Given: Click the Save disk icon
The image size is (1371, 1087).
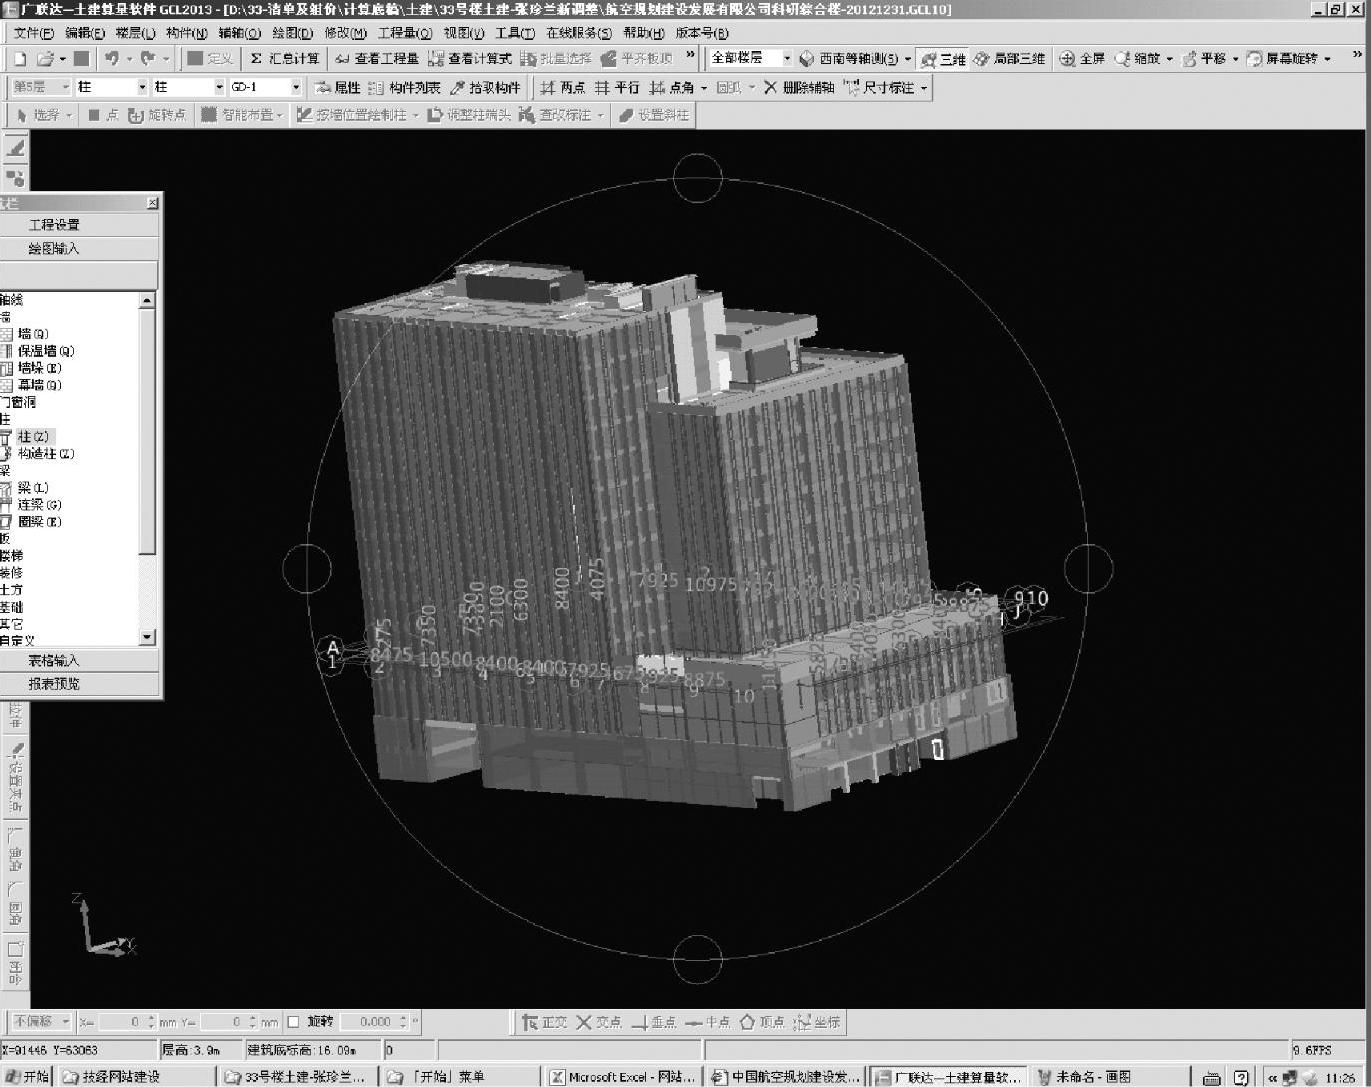Looking at the screenshot, I should click(81, 59).
